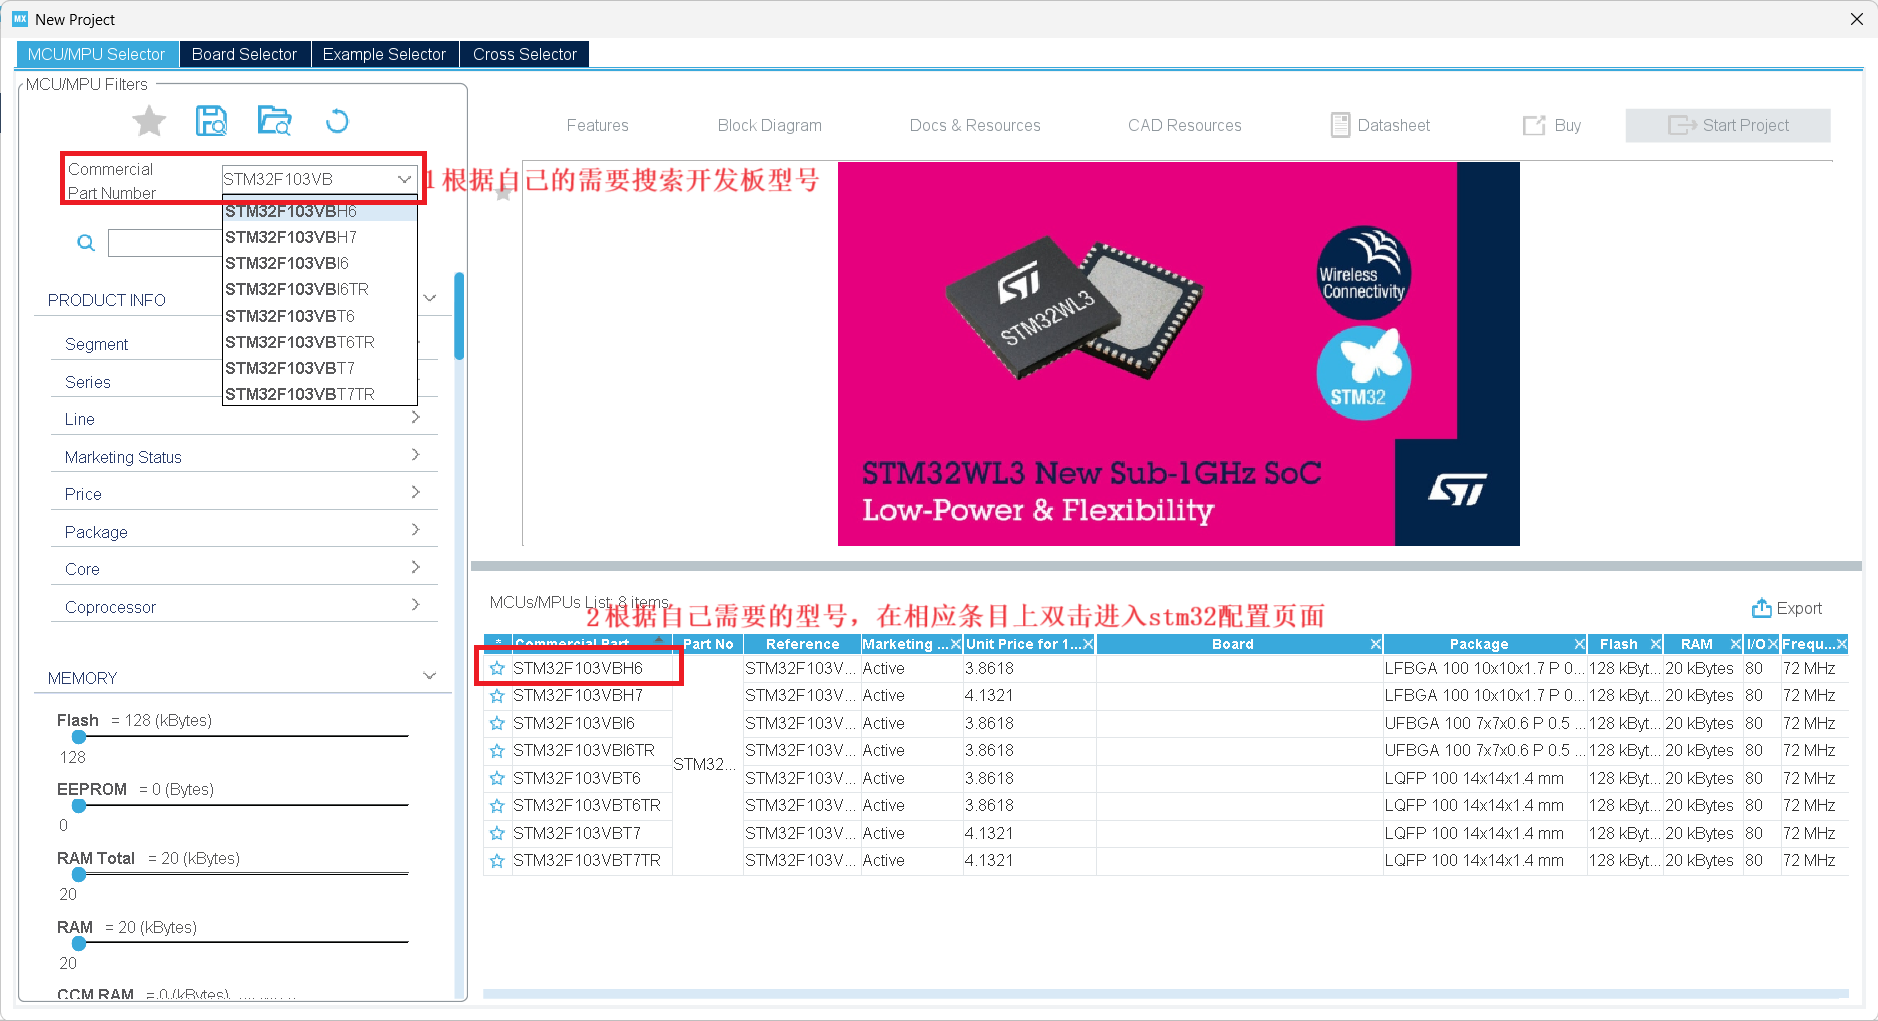Click the favorites star icon in filters
Viewport: 1878px width, 1021px height.
click(149, 121)
